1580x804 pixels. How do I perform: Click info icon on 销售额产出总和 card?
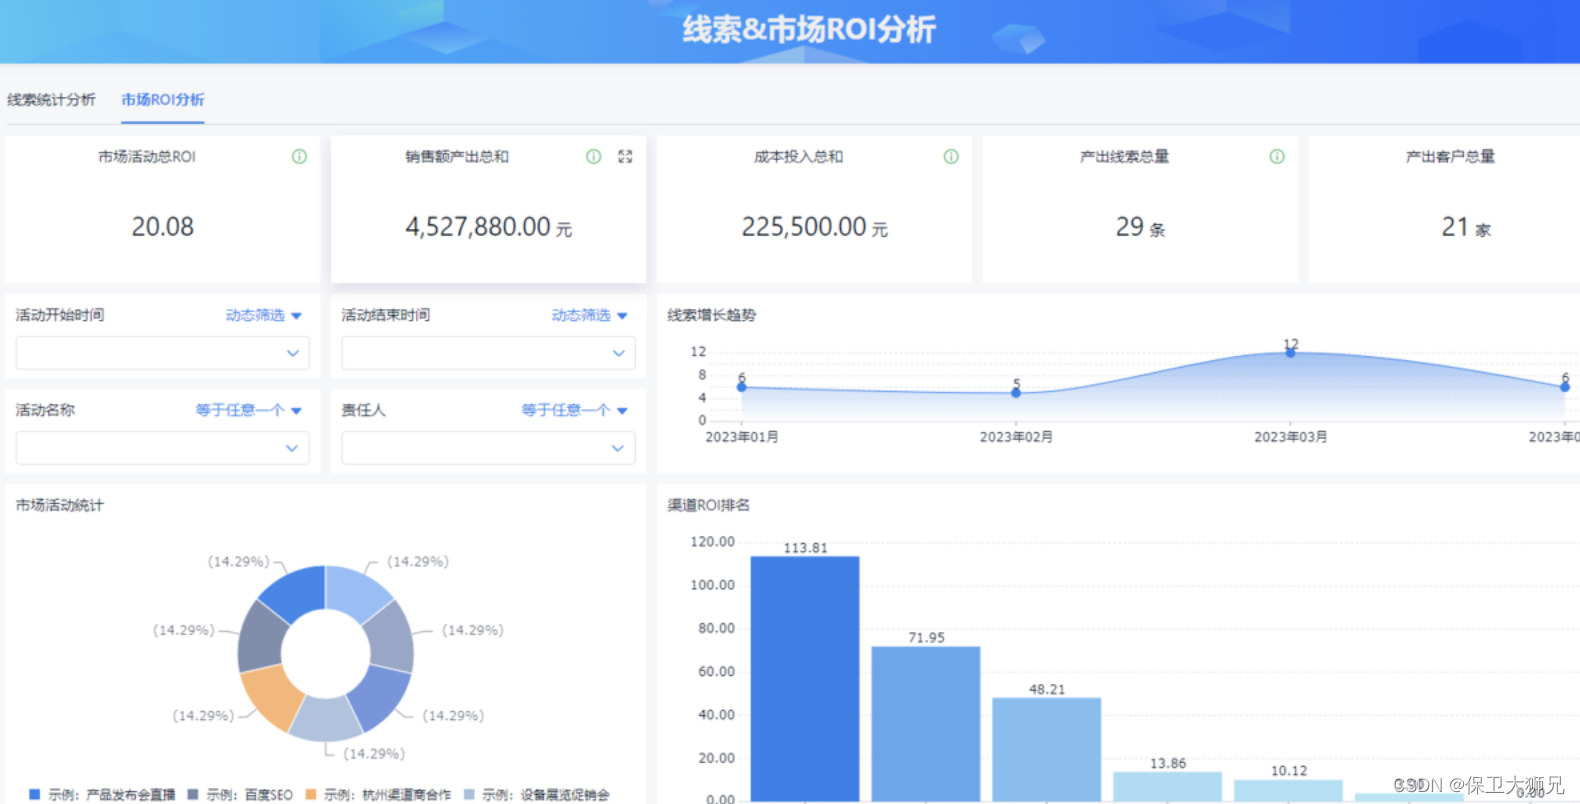pyautogui.click(x=593, y=156)
